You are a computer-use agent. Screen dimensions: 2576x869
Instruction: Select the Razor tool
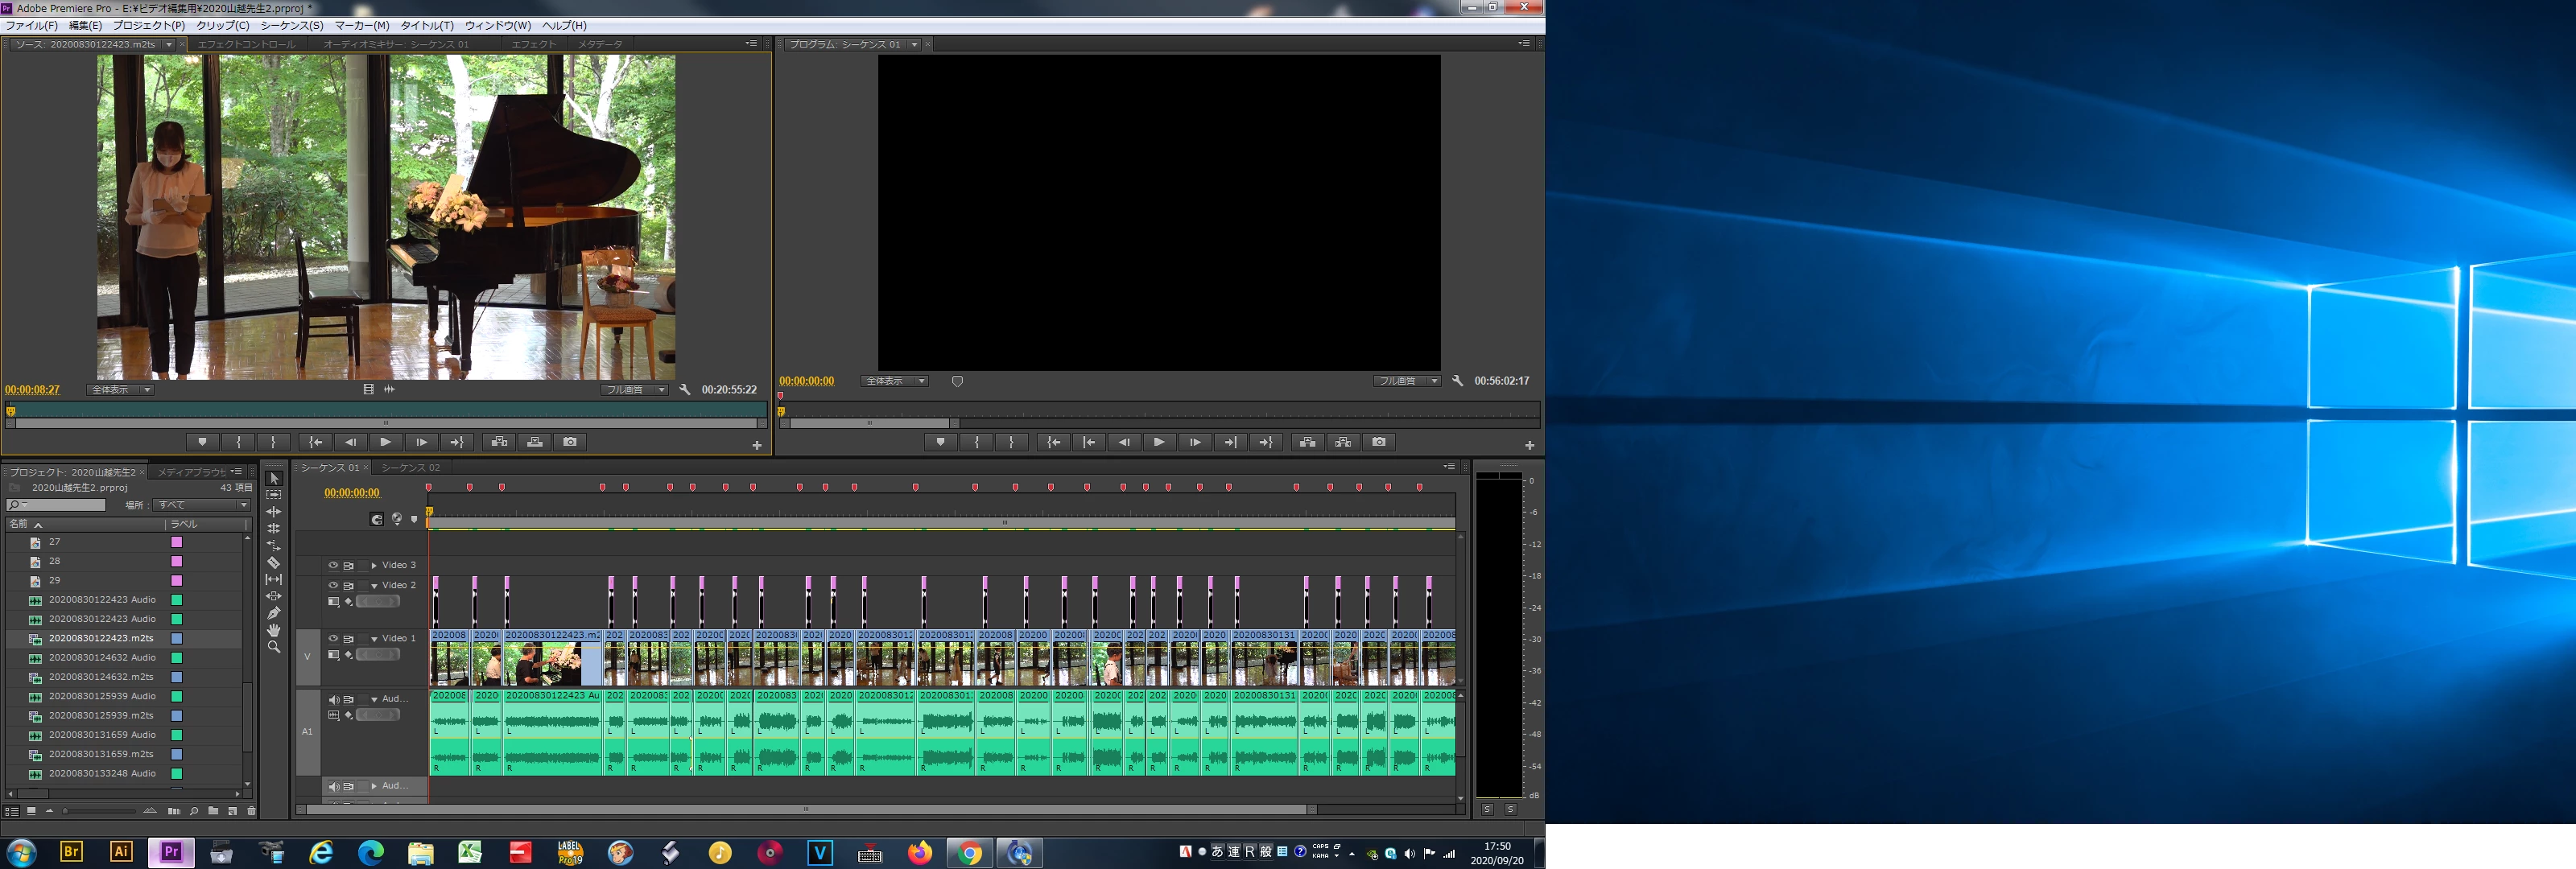pyautogui.click(x=273, y=563)
